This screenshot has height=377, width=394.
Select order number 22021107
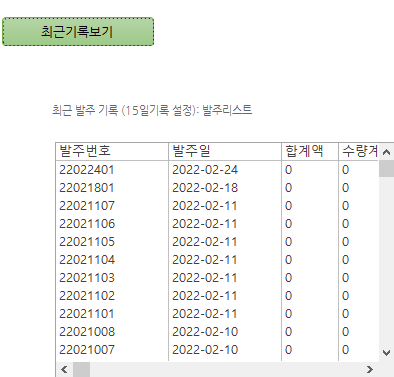coord(87,206)
